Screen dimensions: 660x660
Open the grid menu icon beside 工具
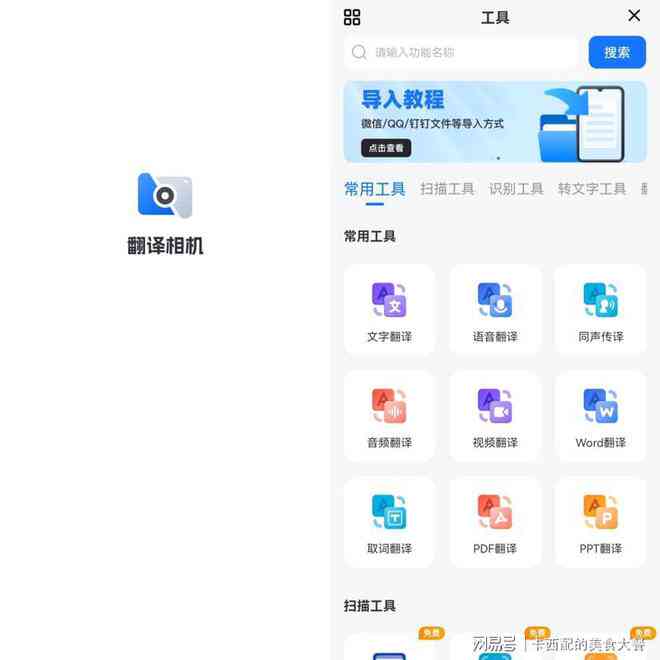click(352, 17)
